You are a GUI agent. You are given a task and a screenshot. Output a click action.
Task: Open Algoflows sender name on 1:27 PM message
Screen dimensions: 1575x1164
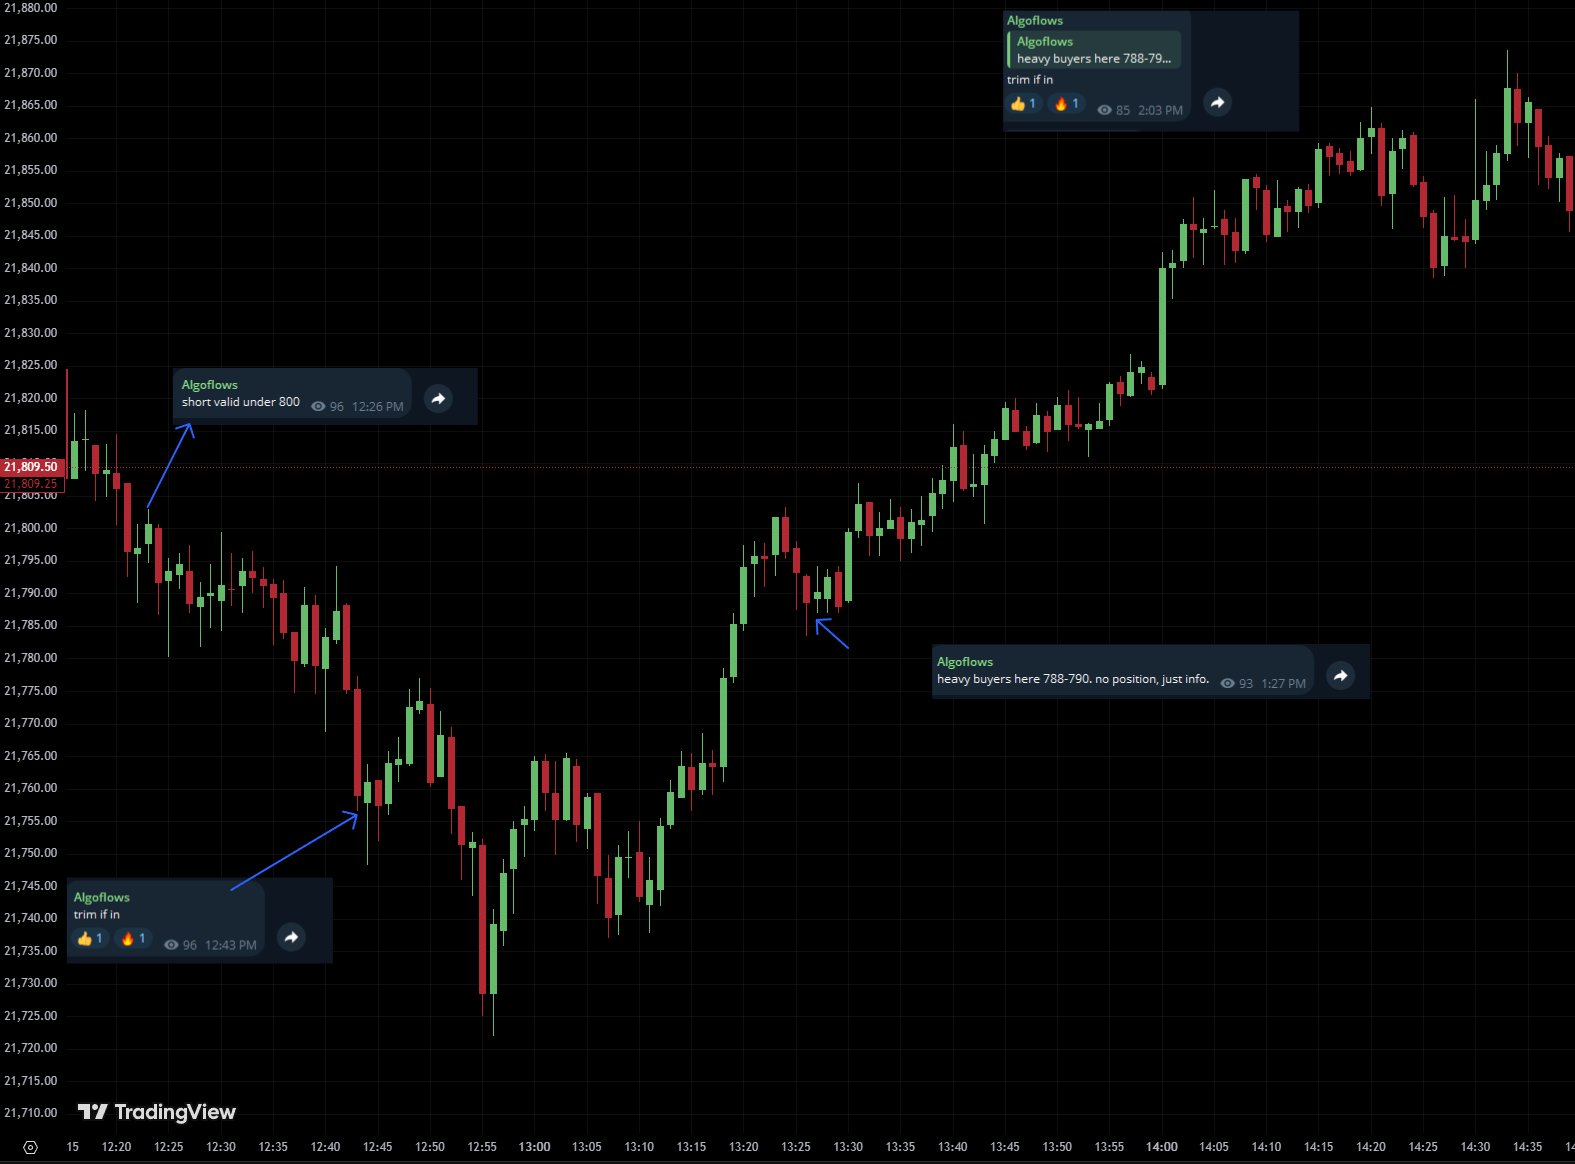(x=965, y=662)
